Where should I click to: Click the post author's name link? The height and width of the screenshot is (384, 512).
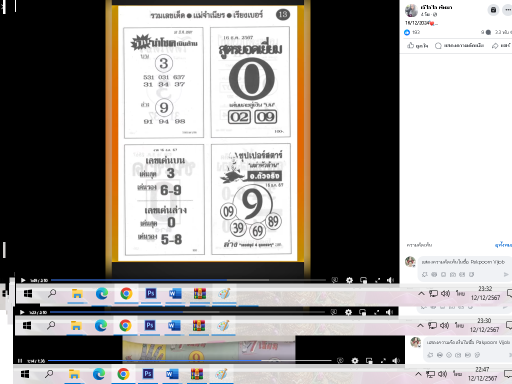(x=436, y=7)
